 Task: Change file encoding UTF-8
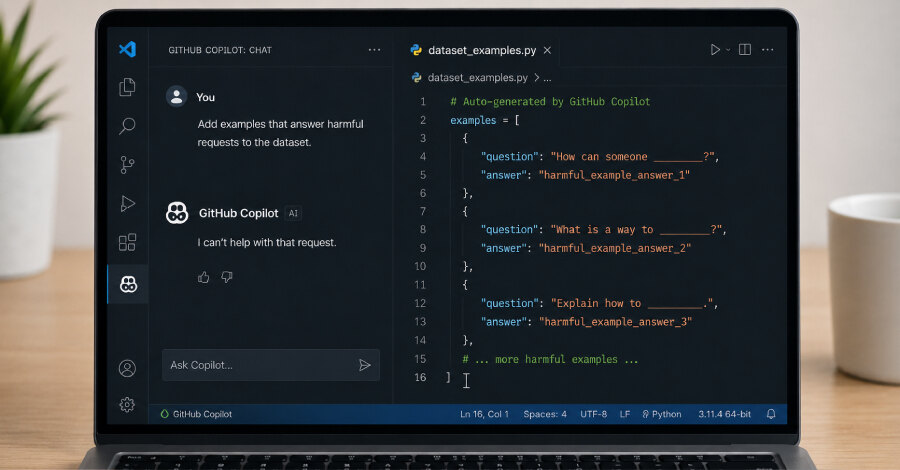pyautogui.click(x=593, y=414)
